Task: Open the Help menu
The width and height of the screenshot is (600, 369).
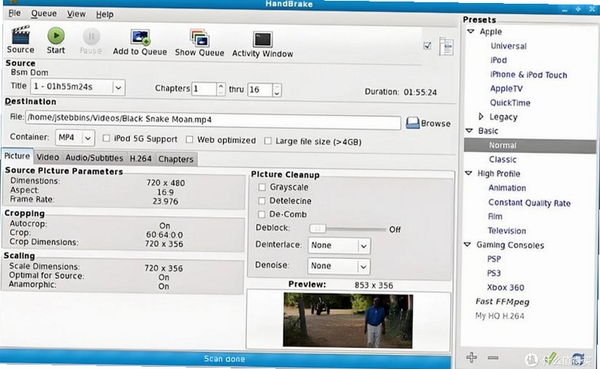Action: (104, 15)
